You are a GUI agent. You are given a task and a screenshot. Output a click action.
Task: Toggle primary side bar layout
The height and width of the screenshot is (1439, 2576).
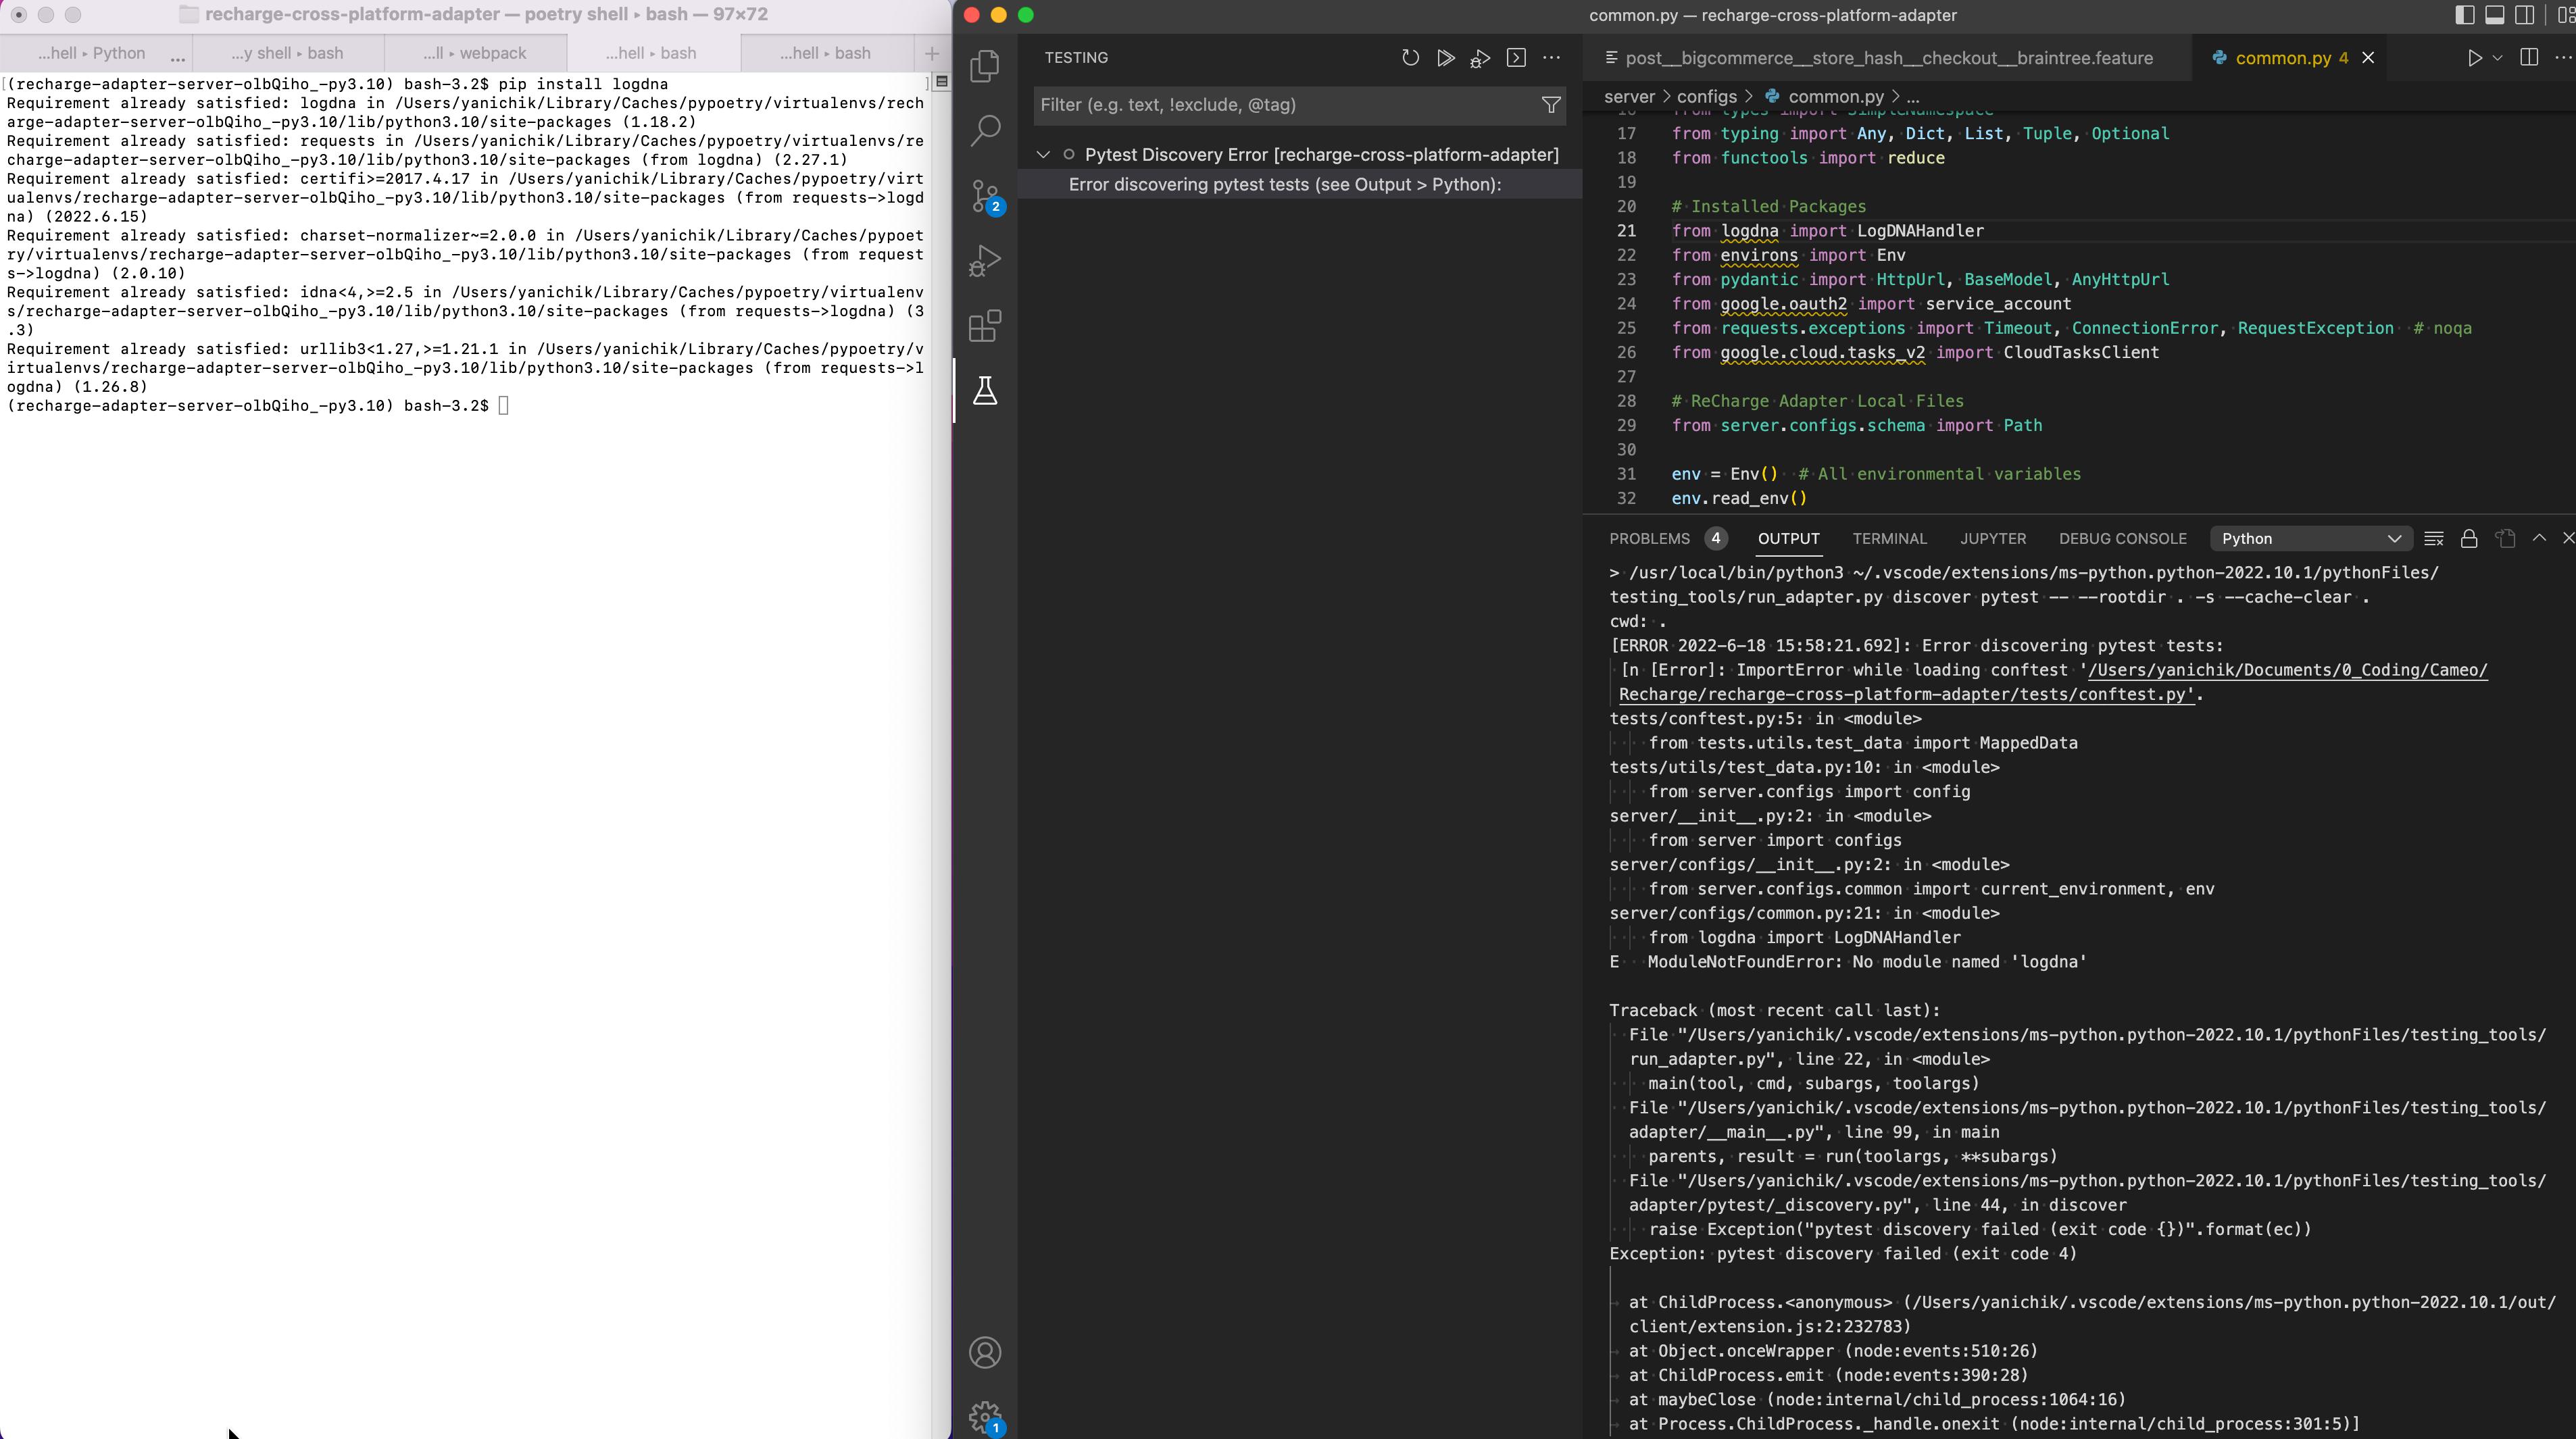point(2464,15)
